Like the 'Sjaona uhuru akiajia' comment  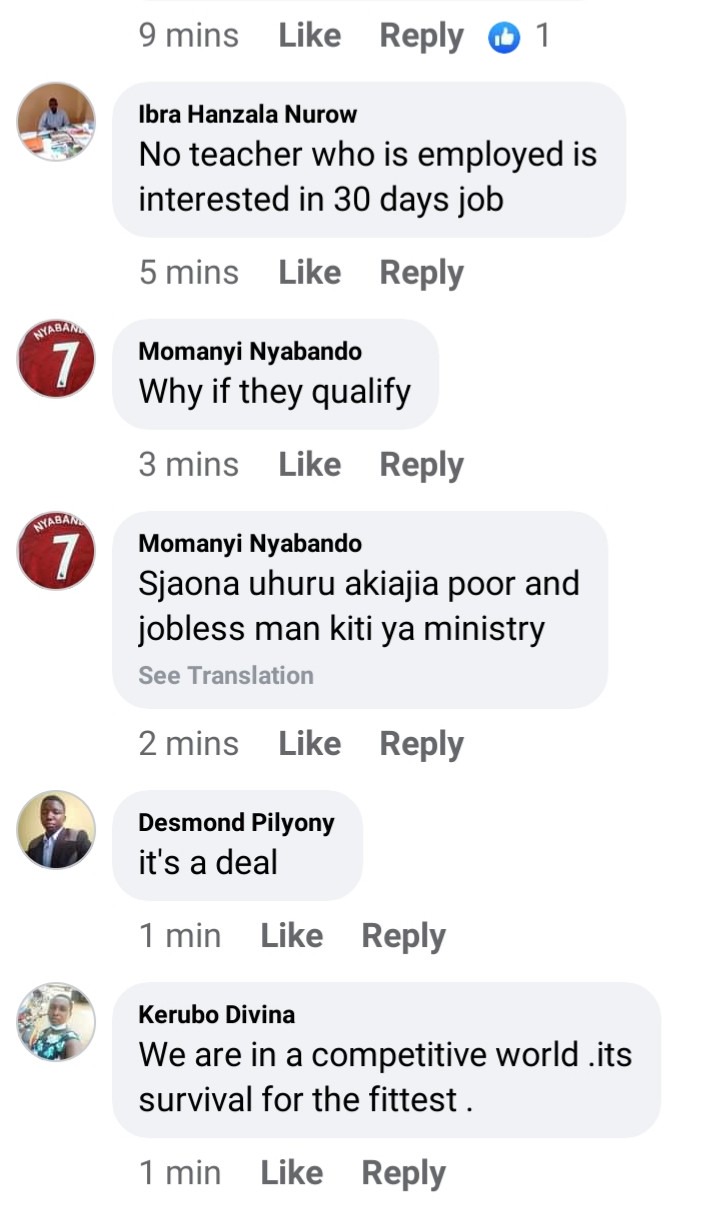pyautogui.click(x=309, y=744)
